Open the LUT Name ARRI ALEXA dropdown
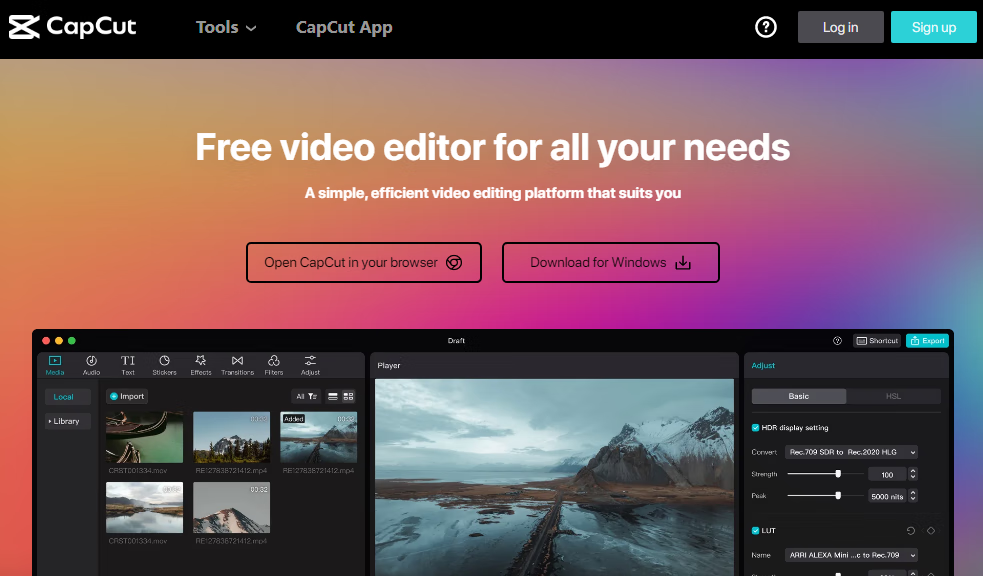983x576 pixels. 851,555
